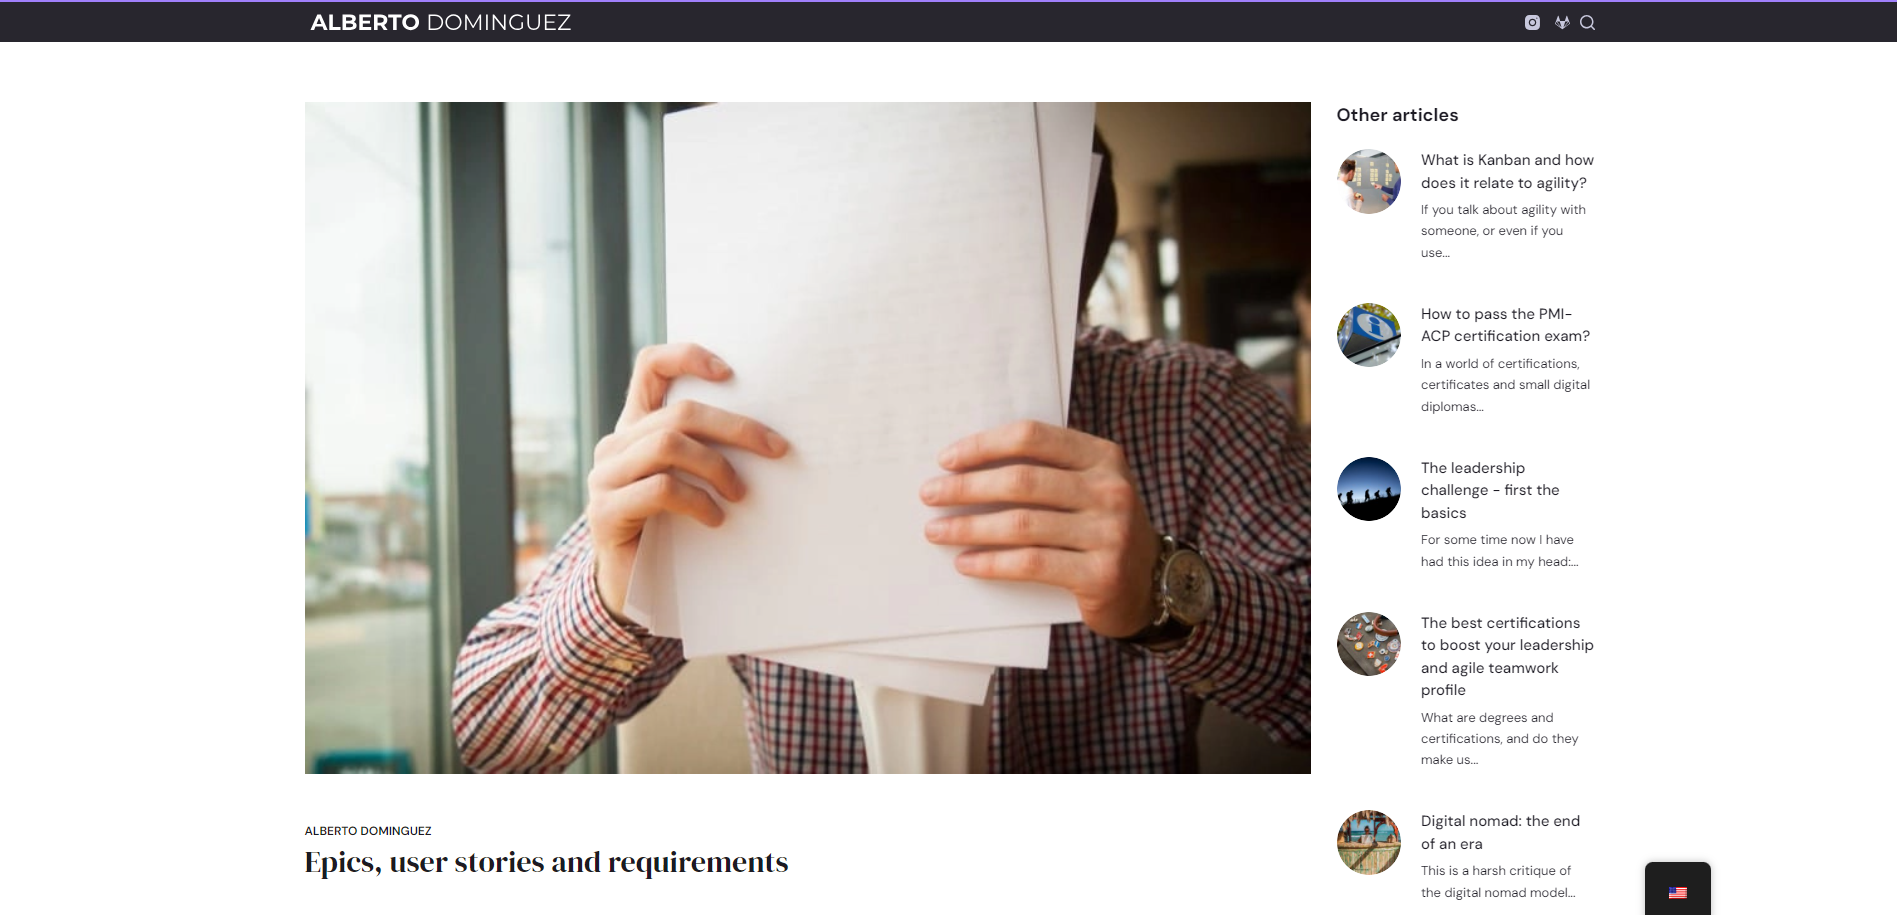Screen dimensions: 1897x915
Task: Open 'What is Kanban' article title
Action: [x=1506, y=171]
